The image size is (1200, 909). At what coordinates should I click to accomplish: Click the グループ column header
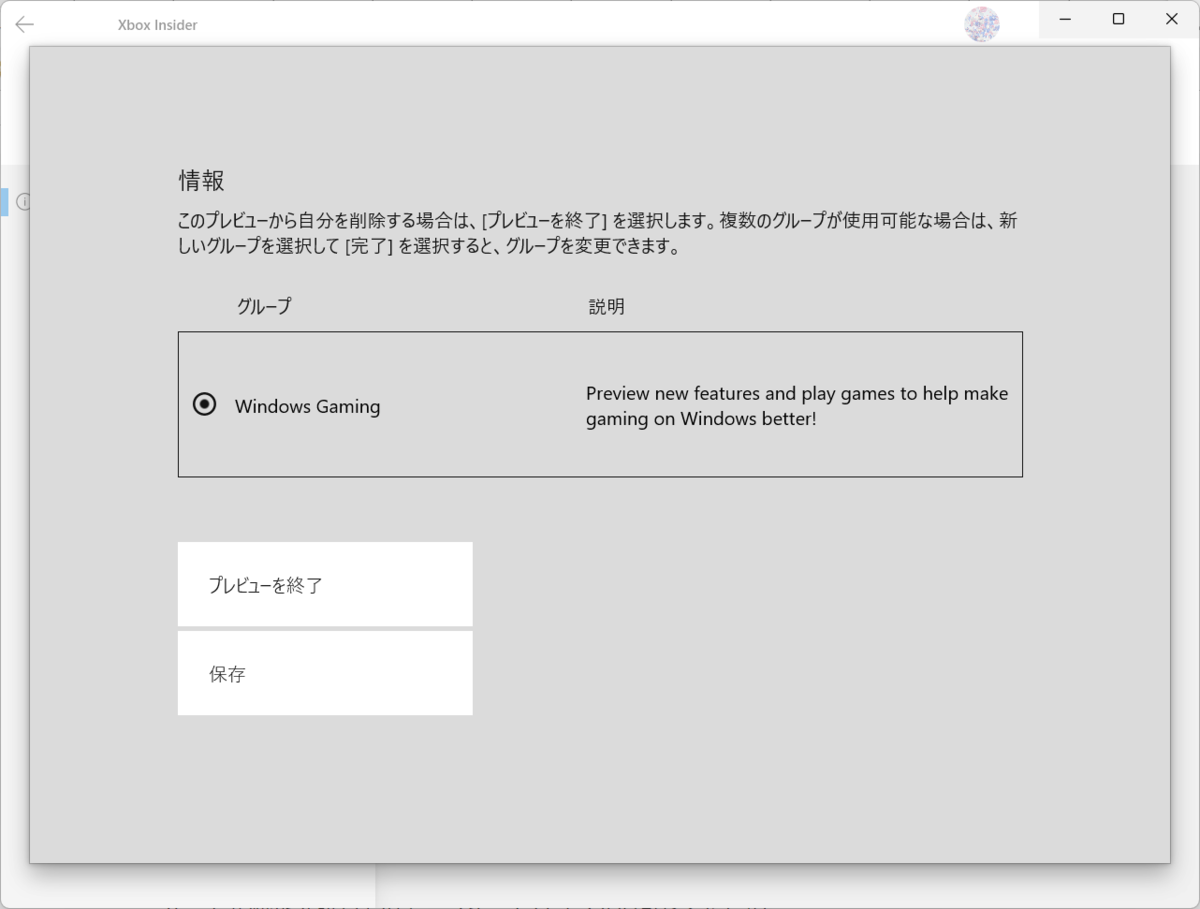264,307
